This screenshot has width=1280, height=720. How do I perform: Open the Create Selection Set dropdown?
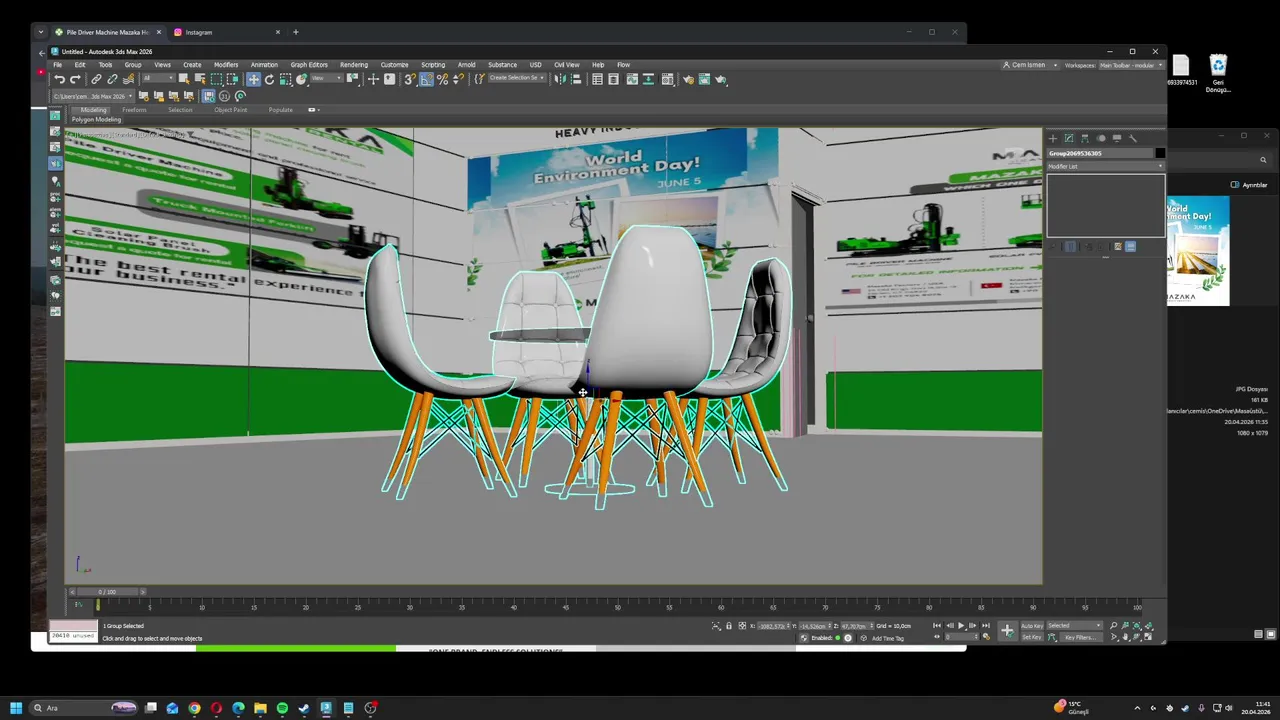coord(517,78)
